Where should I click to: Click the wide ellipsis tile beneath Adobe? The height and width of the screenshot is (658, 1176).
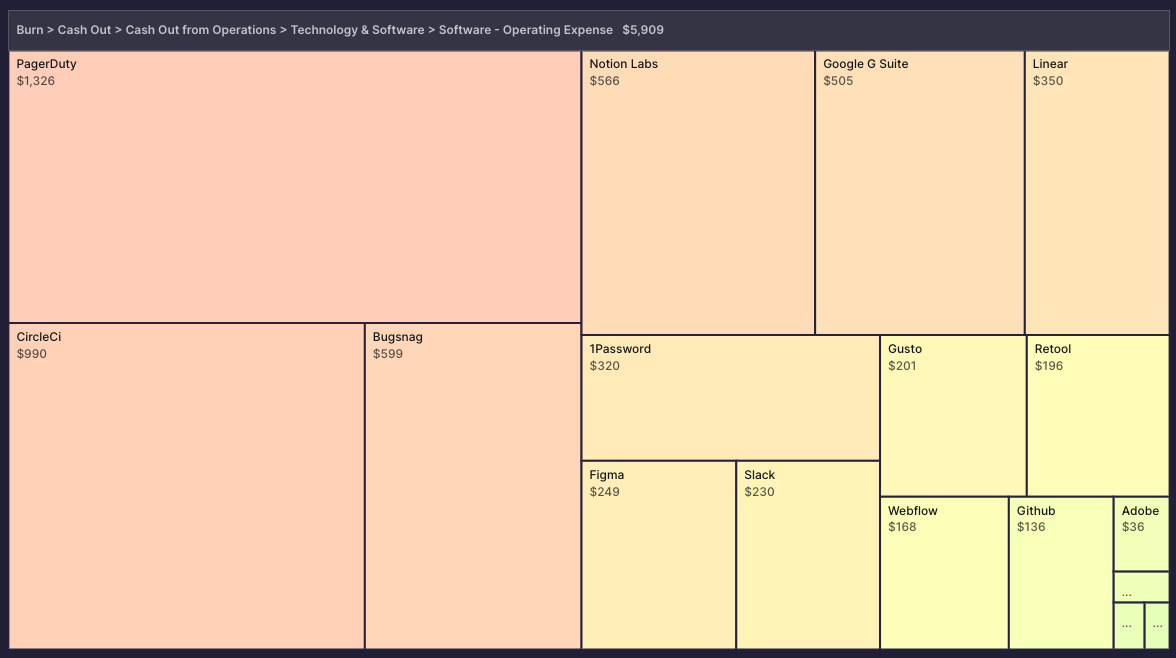[x=1142, y=587]
